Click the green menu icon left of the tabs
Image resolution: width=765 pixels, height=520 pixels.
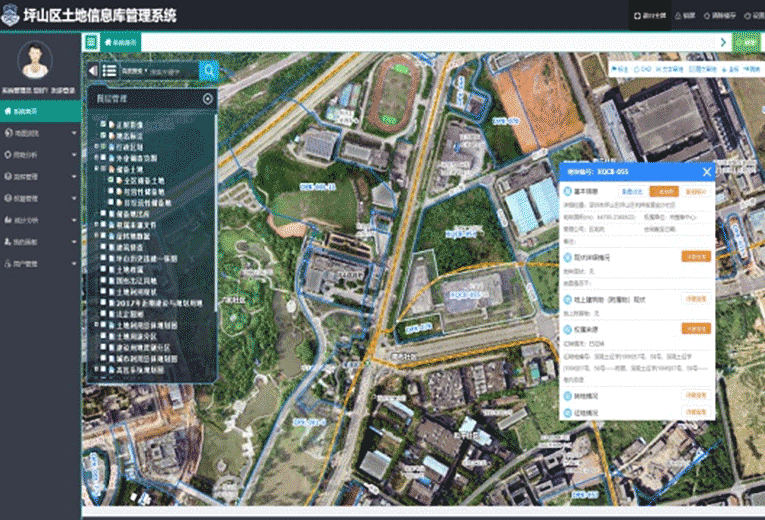pyautogui.click(x=91, y=42)
